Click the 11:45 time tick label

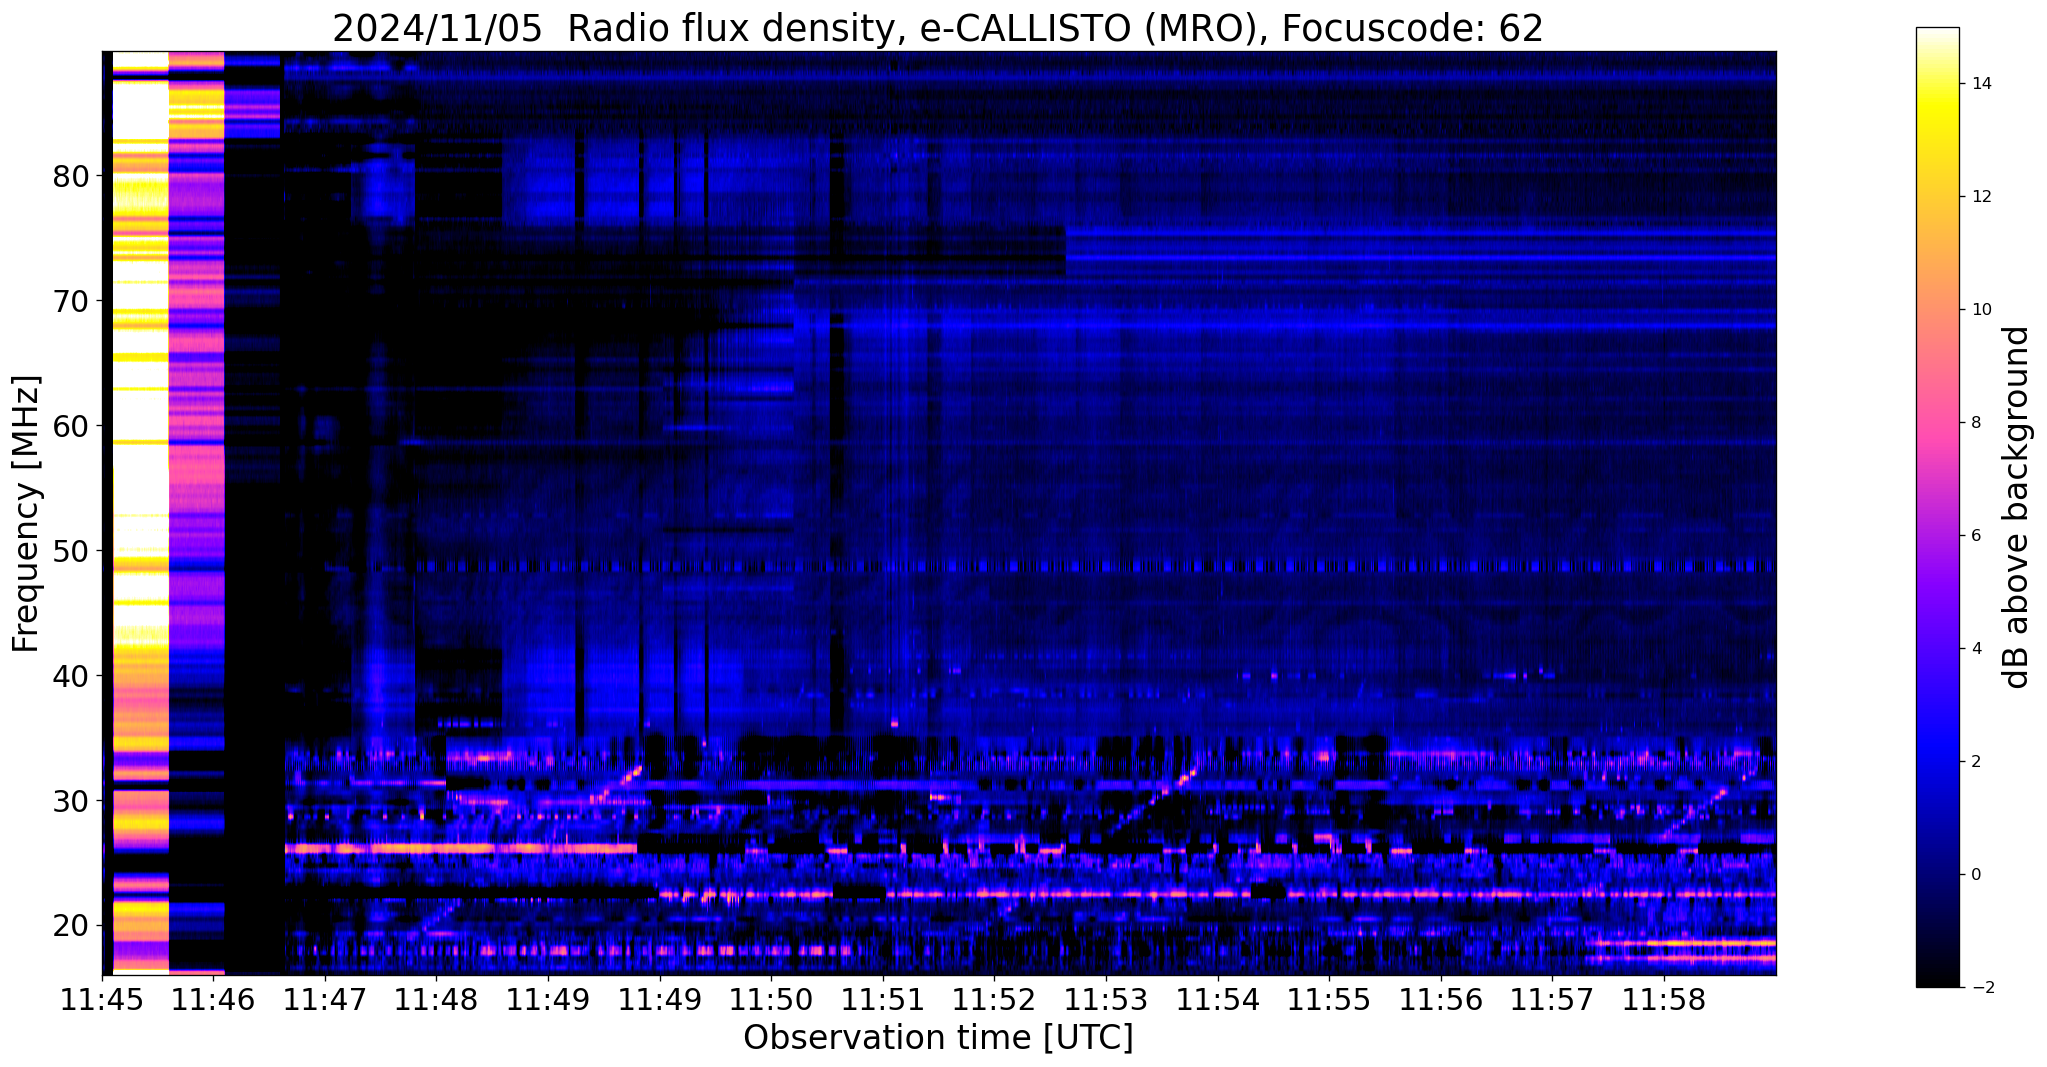point(103,1000)
